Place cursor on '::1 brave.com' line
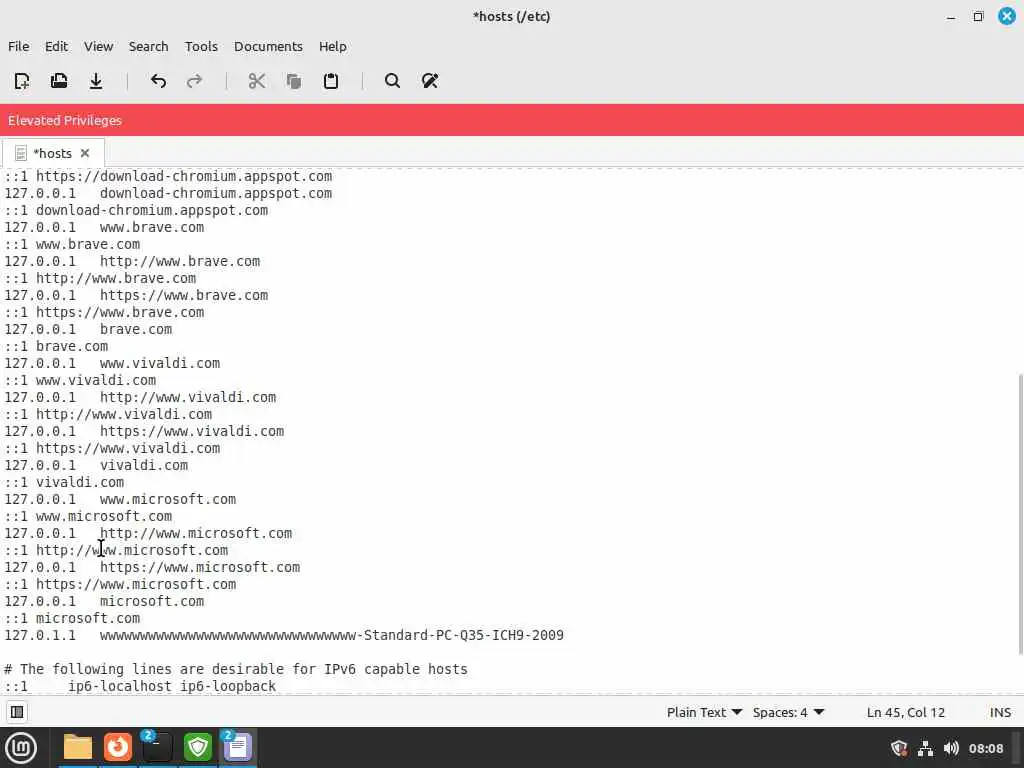Screen dimensions: 1024x768 (x=56, y=346)
